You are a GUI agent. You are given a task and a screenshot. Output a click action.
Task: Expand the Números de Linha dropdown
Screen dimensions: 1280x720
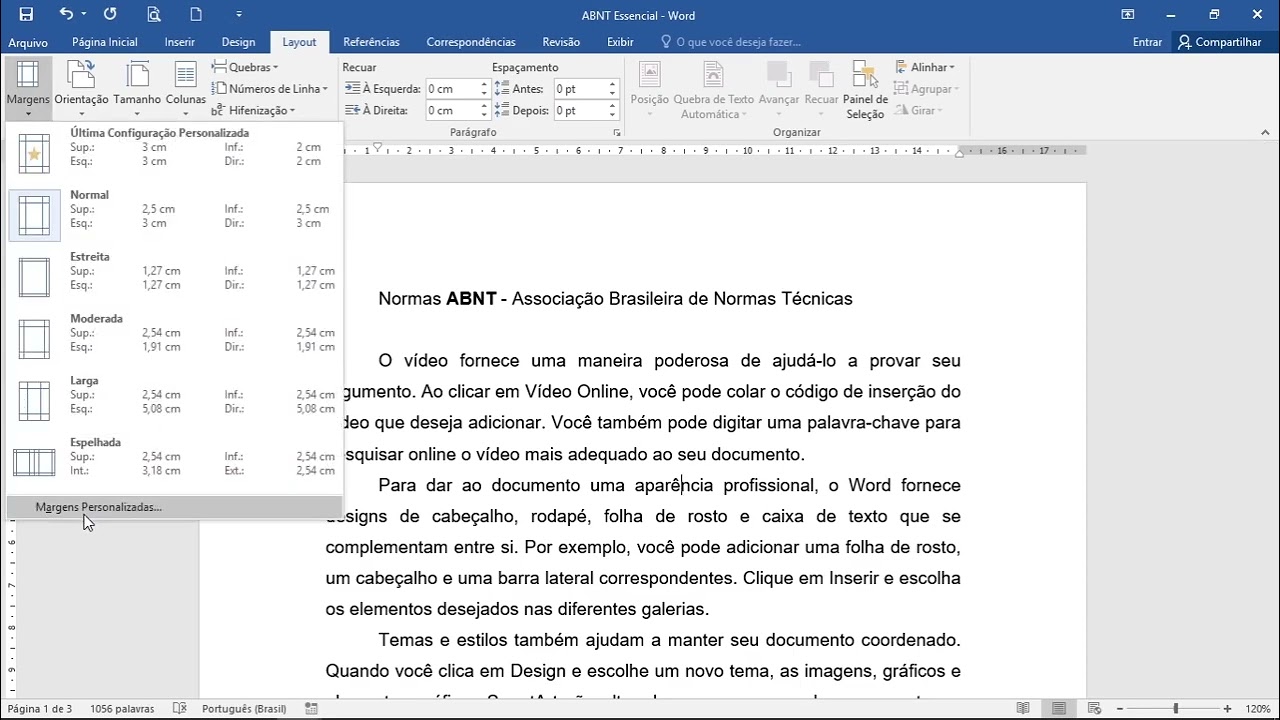click(270, 89)
